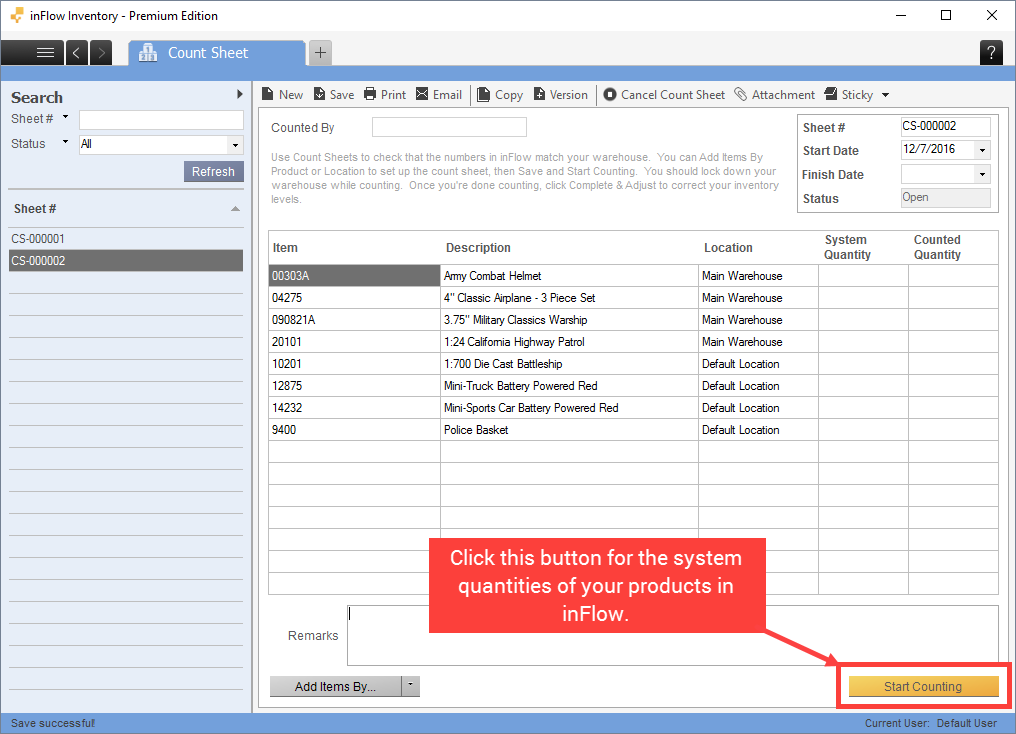Click the Start Date 12/7/2016 field
1016x734 pixels.
(x=938, y=150)
